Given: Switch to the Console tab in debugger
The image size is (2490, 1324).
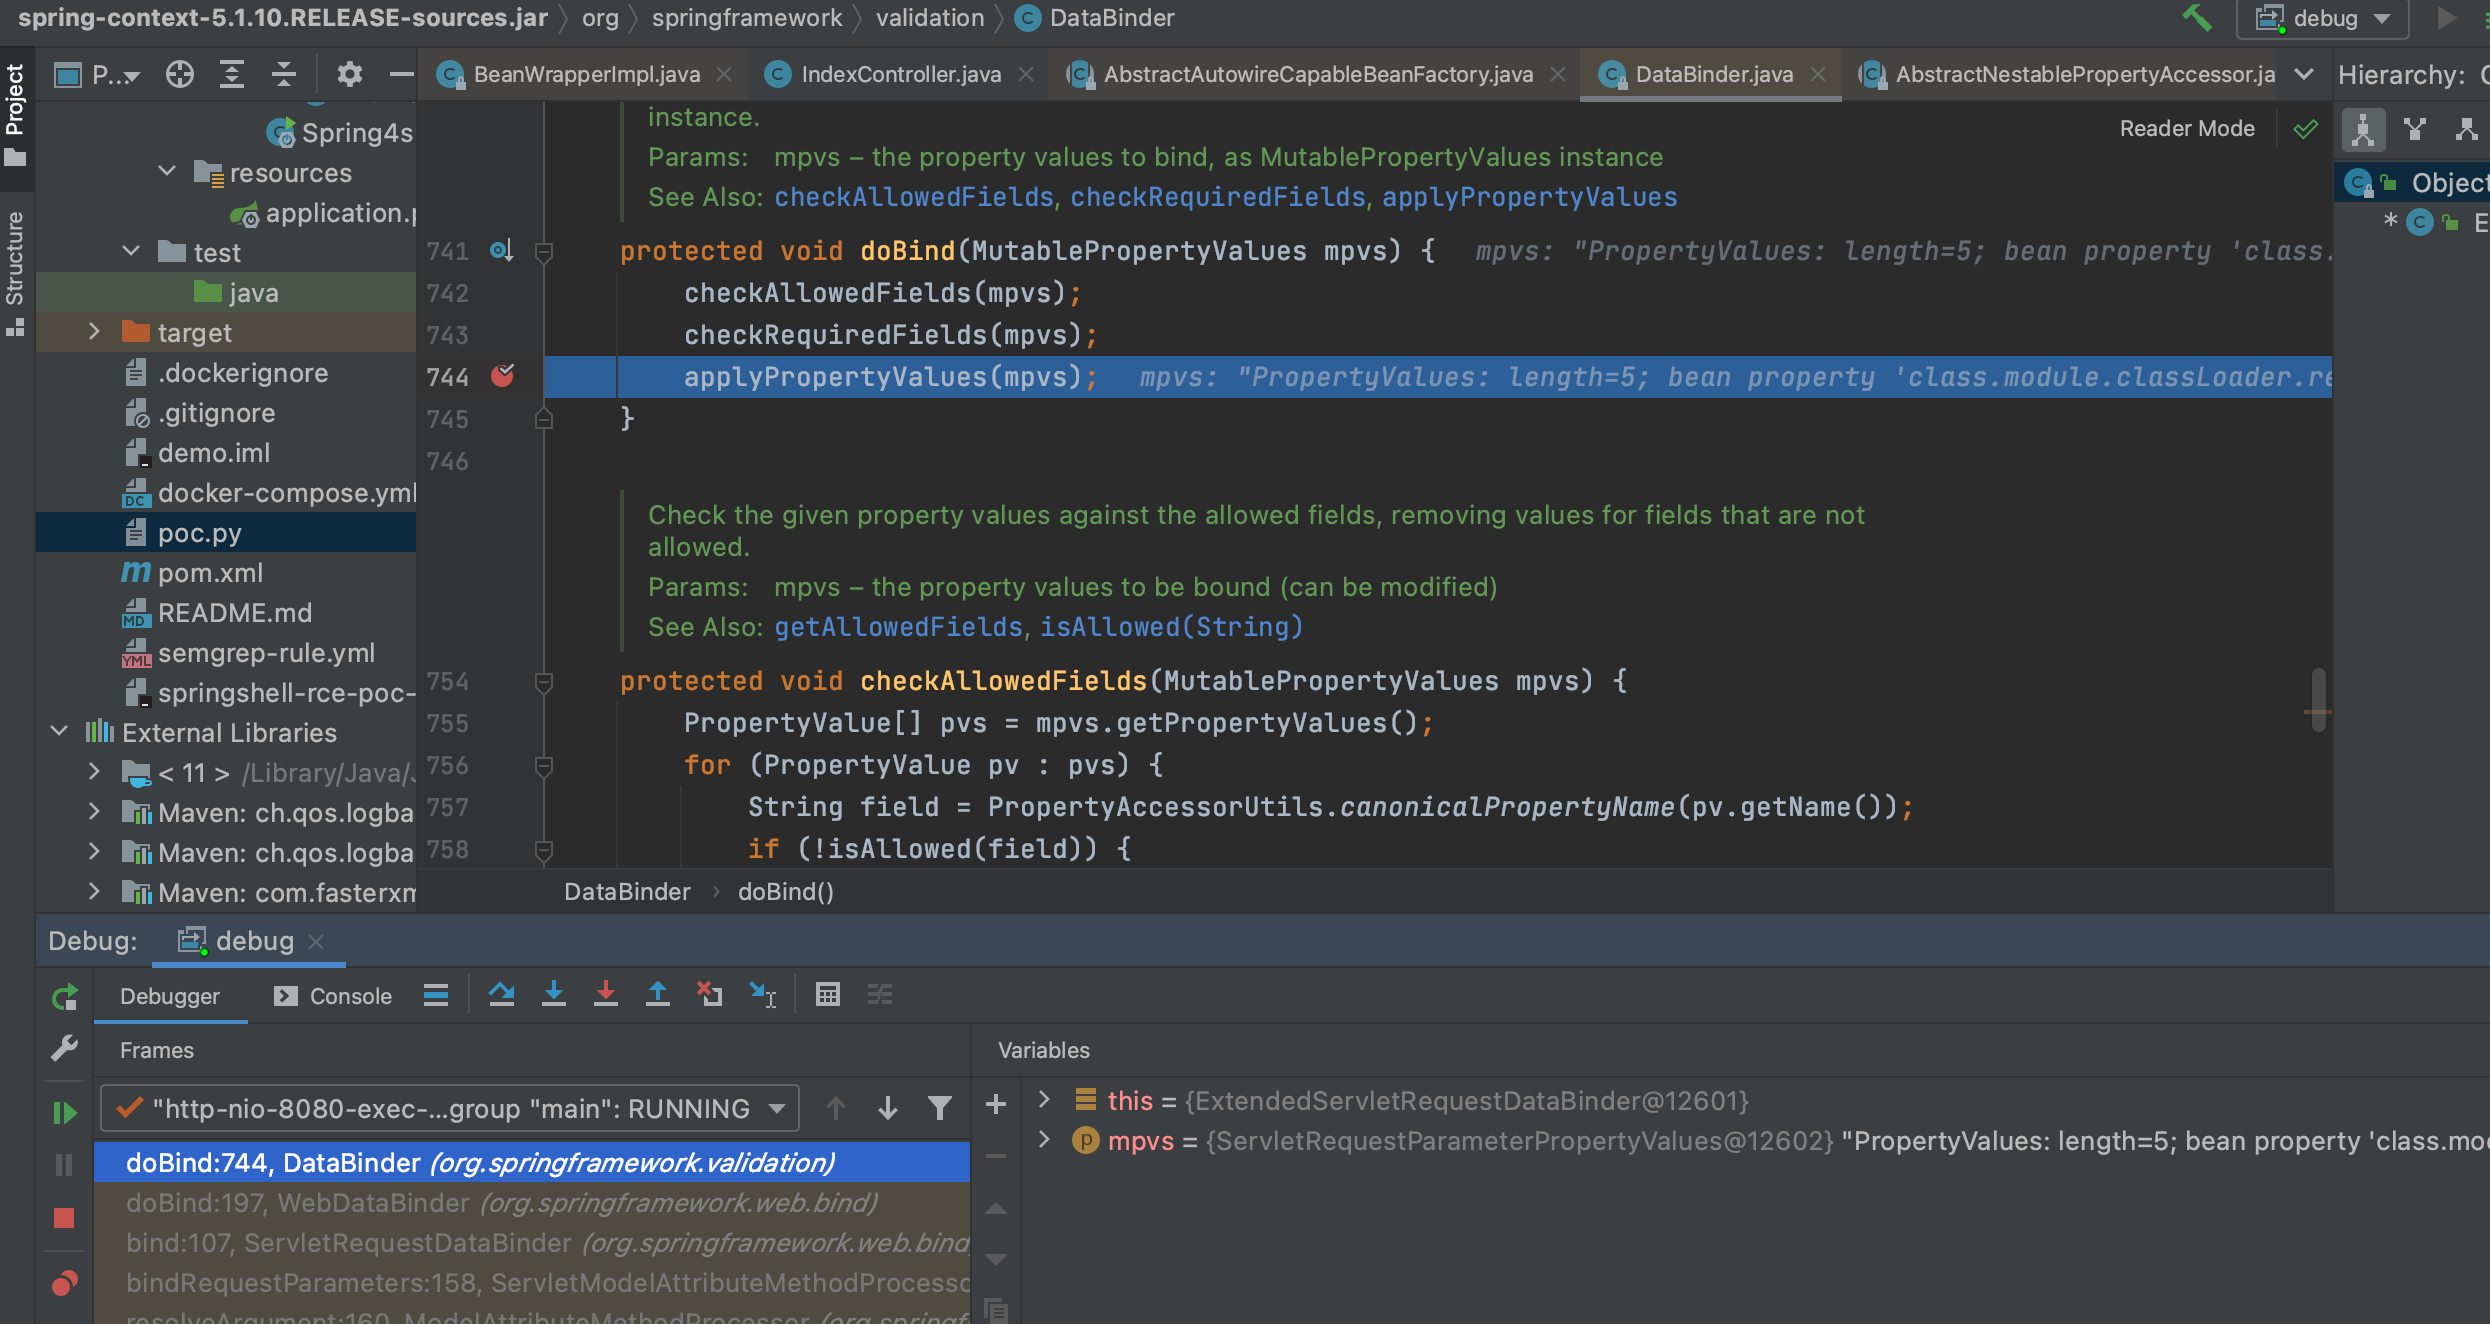Looking at the screenshot, I should pyautogui.click(x=333, y=996).
